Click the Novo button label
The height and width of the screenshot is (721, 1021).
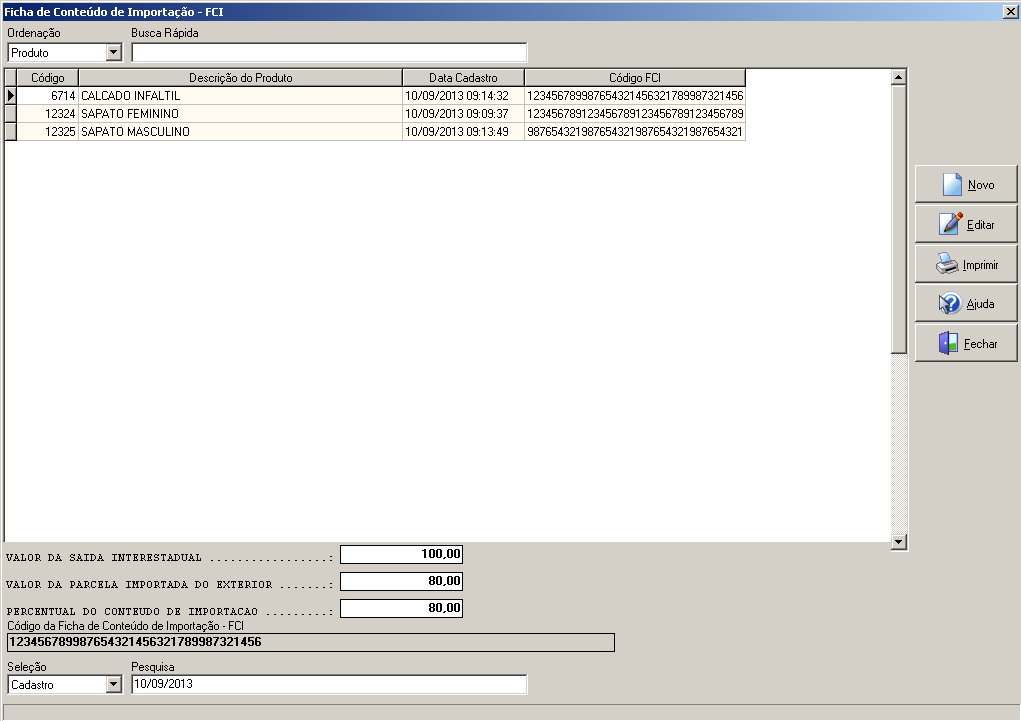coord(981,185)
